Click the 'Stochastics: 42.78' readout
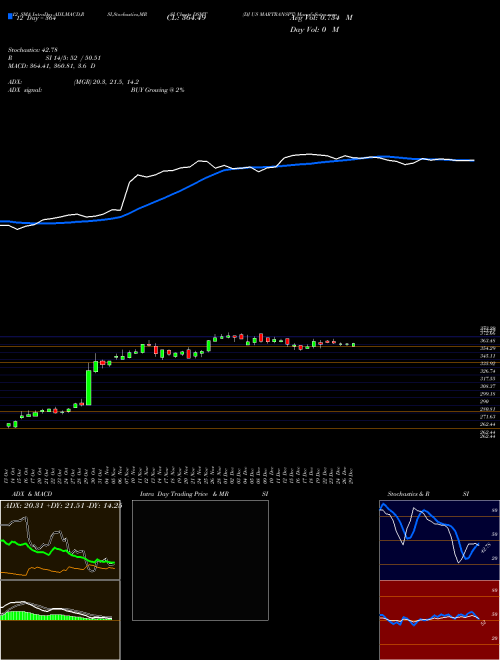500x660 pixels. [32, 50]
